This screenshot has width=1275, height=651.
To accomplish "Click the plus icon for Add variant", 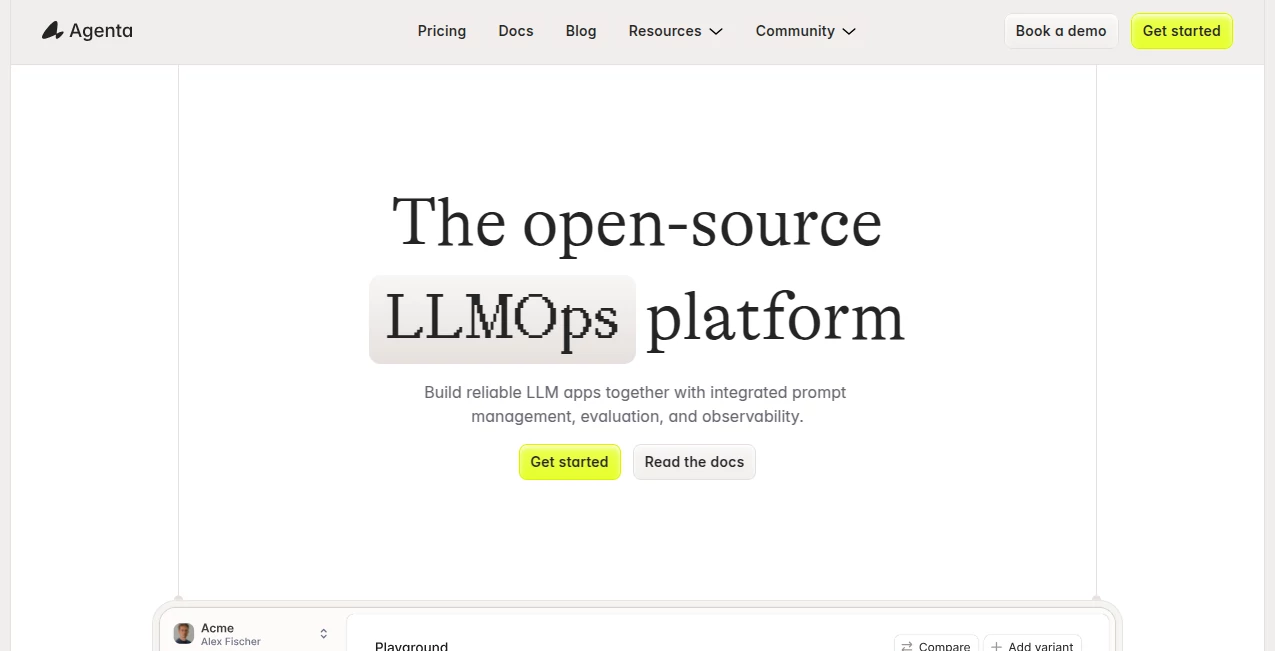I will click(996, 646).
